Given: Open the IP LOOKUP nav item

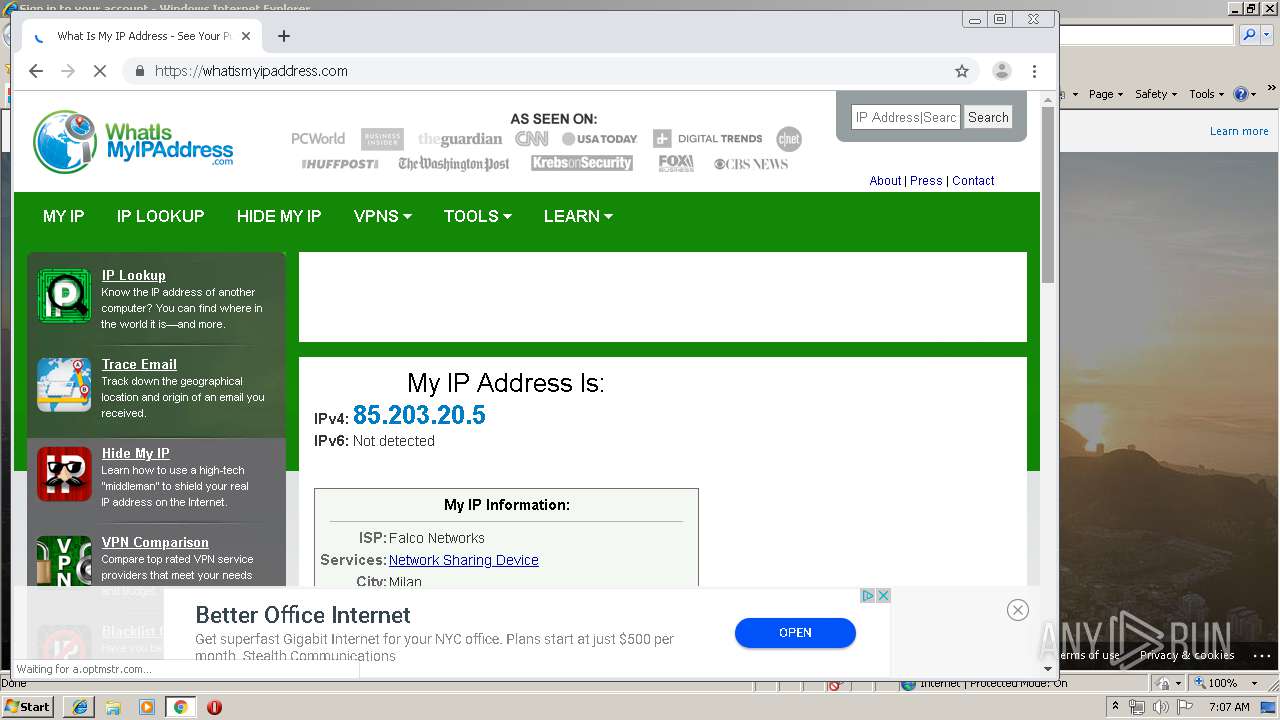Looking at the screenshot, I should point(160,216).
